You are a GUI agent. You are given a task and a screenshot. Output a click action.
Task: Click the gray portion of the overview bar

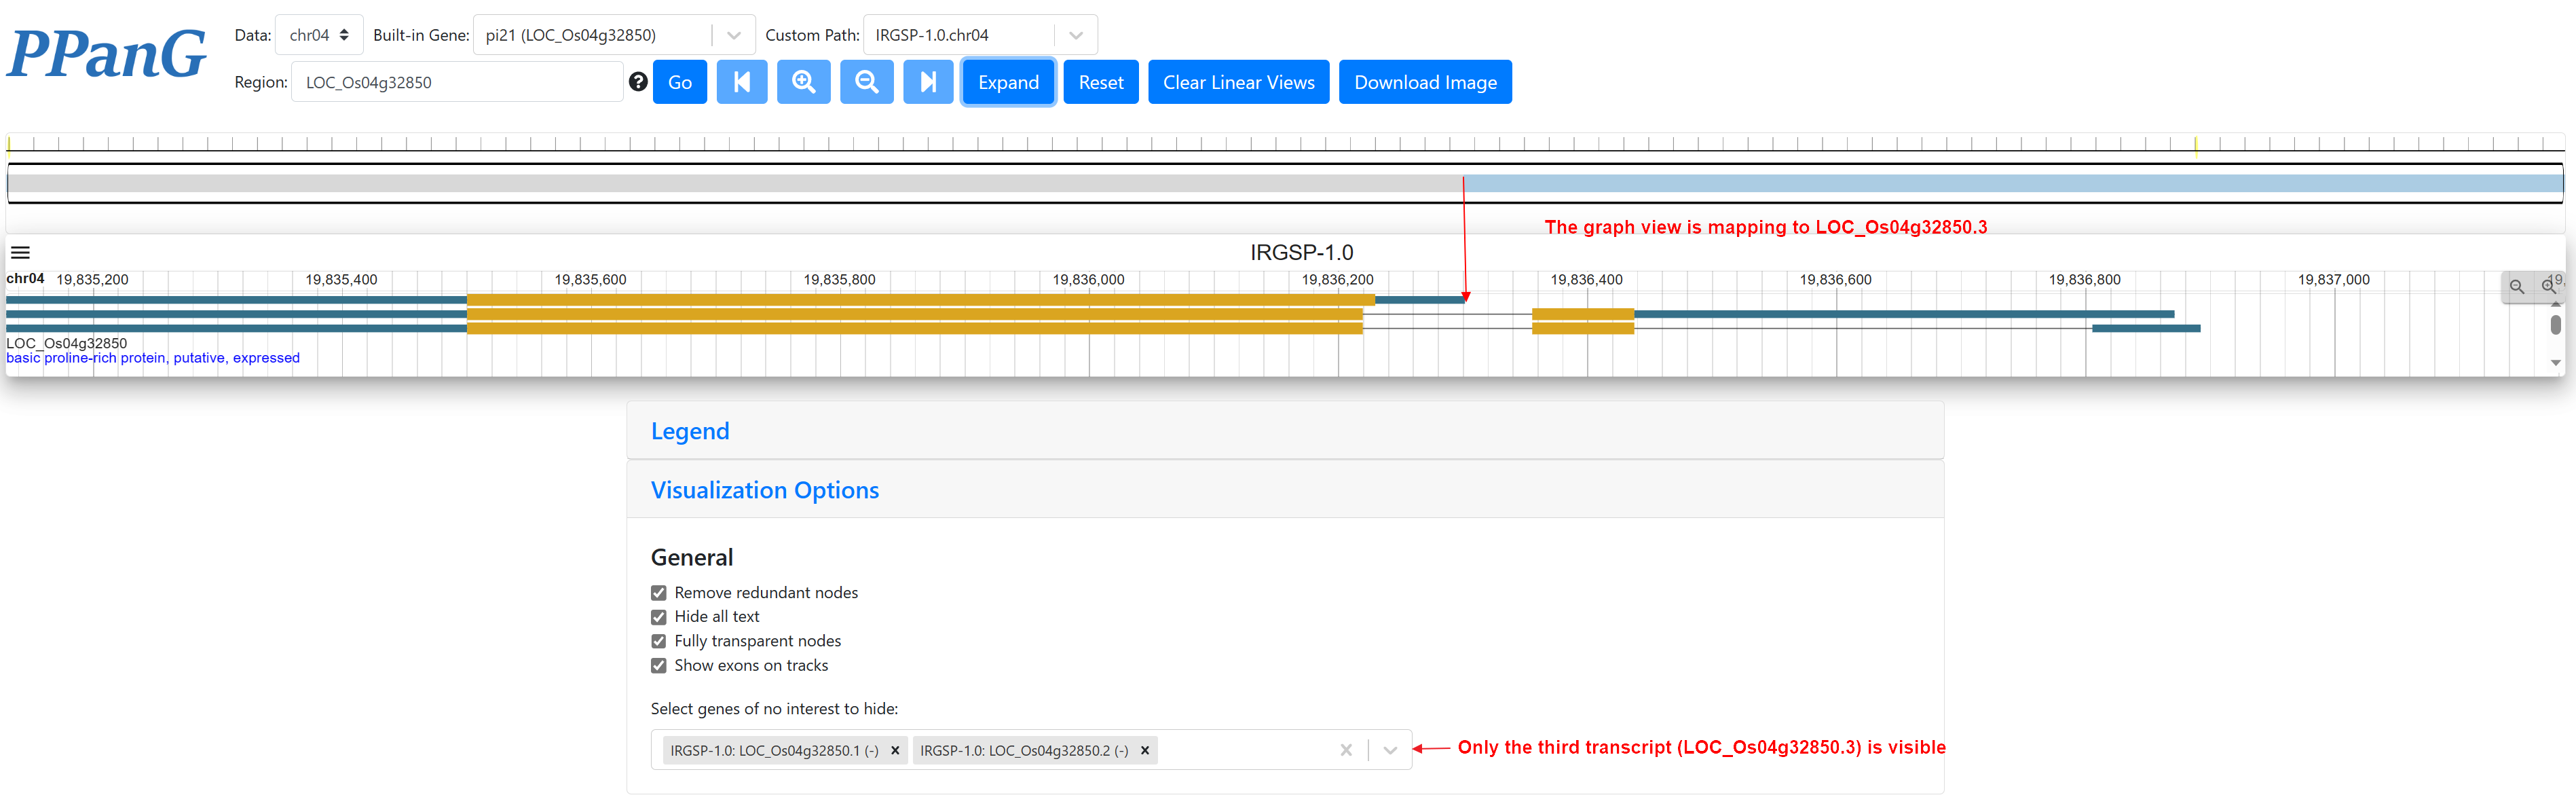(735, 184)
